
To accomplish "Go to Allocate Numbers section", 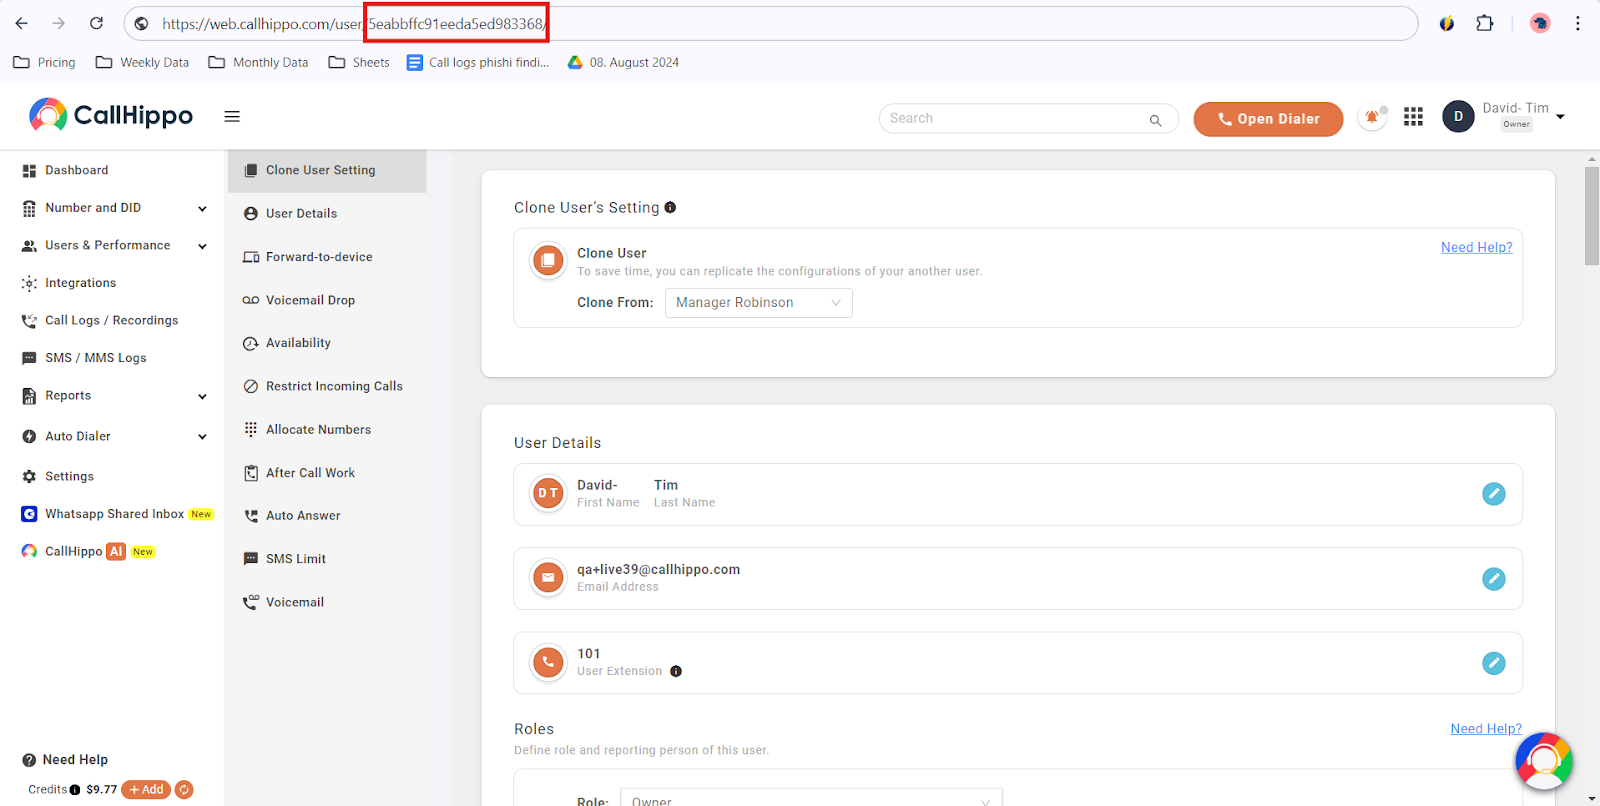I will pyautogui.click(x=318, y=430).
